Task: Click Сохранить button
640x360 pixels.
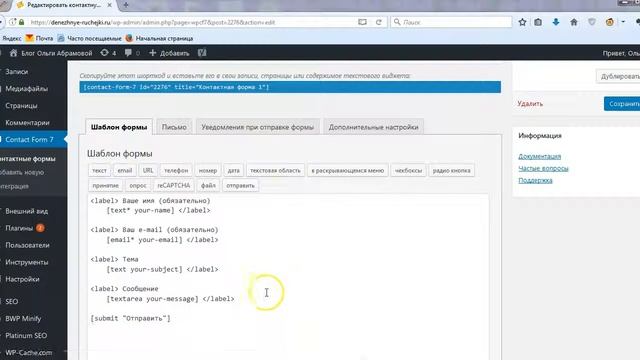Action: tap(622, 104)
